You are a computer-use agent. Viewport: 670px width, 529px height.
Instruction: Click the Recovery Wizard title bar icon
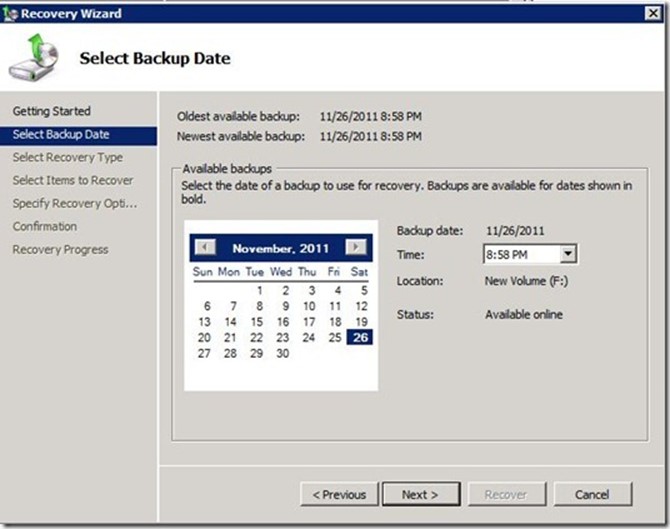tap(10, 13)
